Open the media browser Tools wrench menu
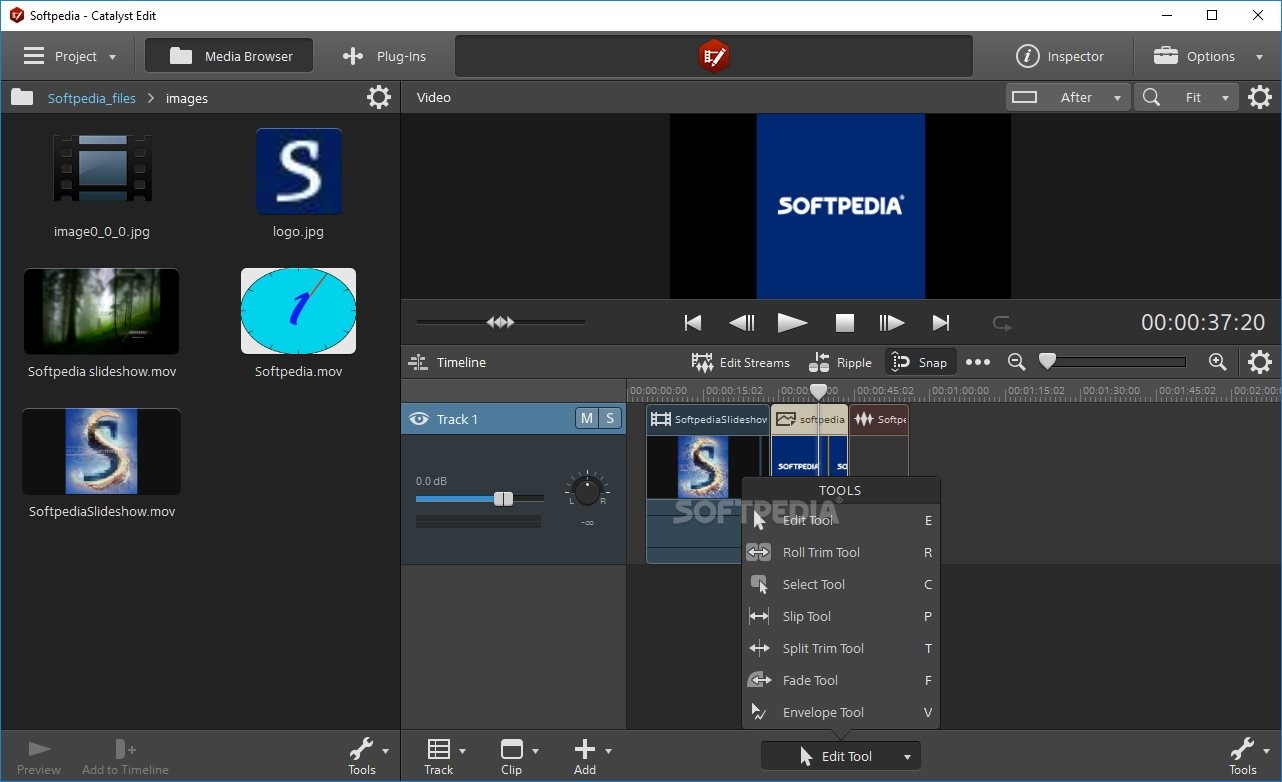Viewport: 1282px width, 782px height. pyautogui.click(x=367, y=756)
